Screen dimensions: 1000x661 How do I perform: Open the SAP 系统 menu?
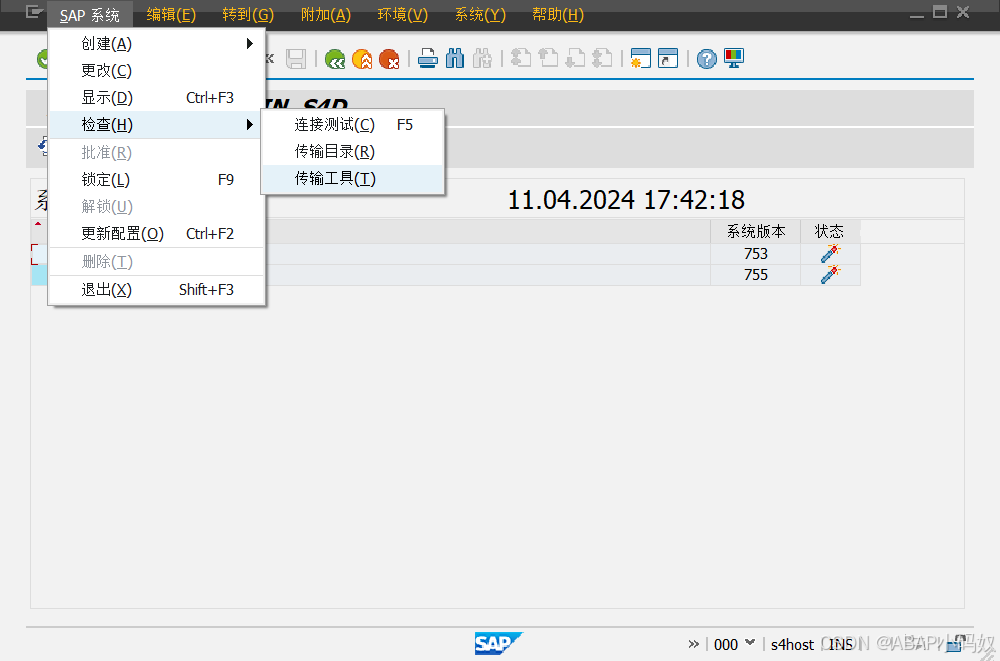click(x=90, y=15)
